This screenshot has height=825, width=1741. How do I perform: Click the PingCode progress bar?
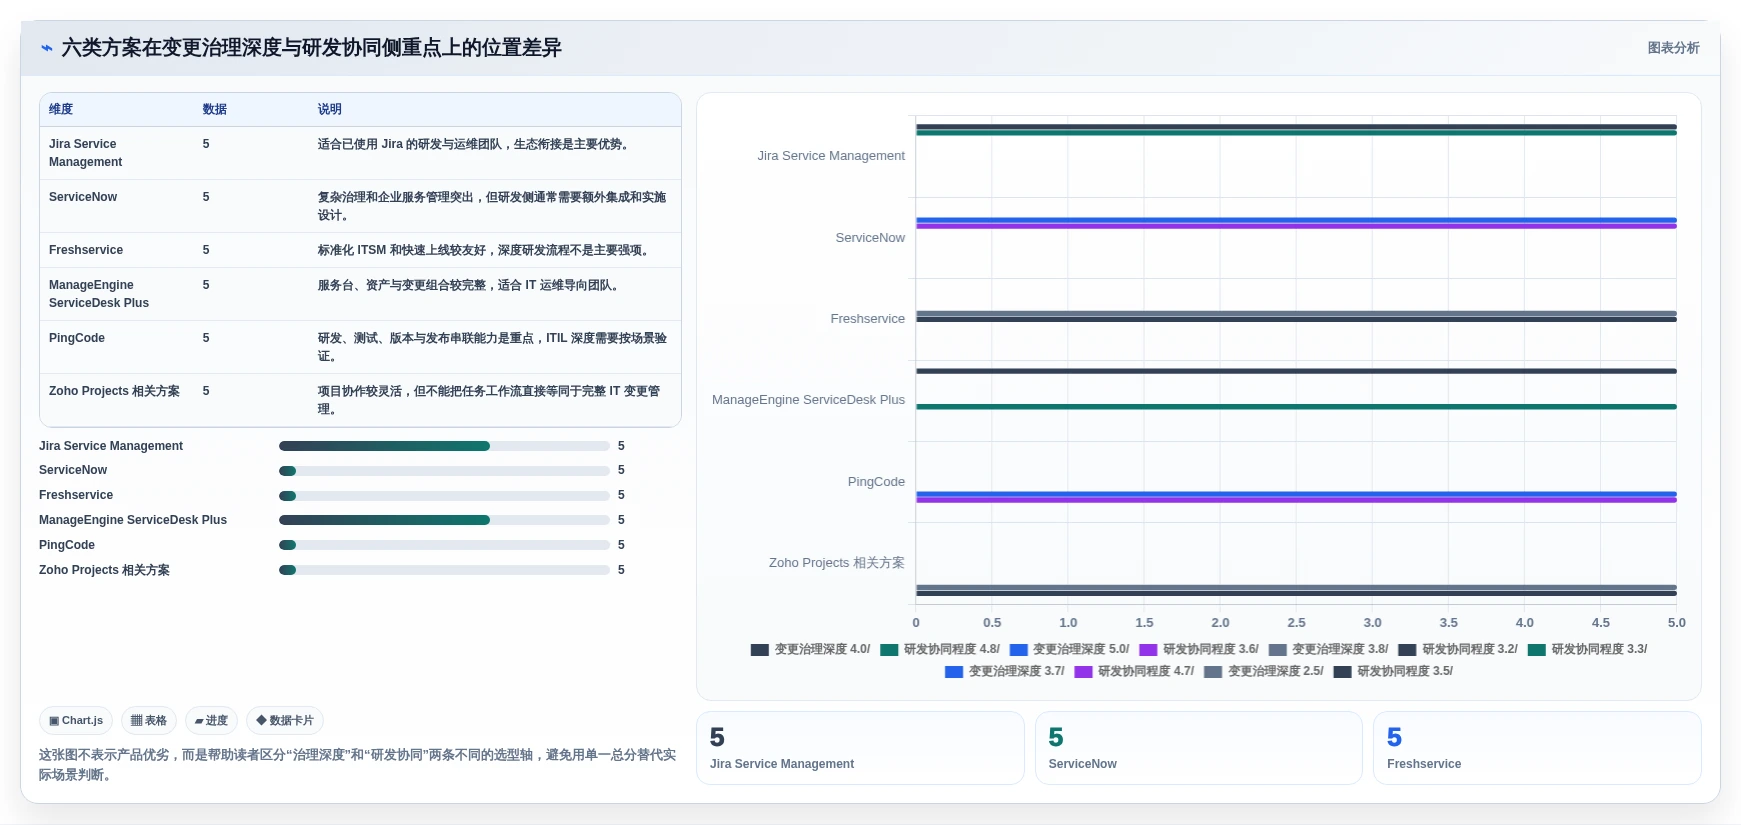[x=444, y=545]
